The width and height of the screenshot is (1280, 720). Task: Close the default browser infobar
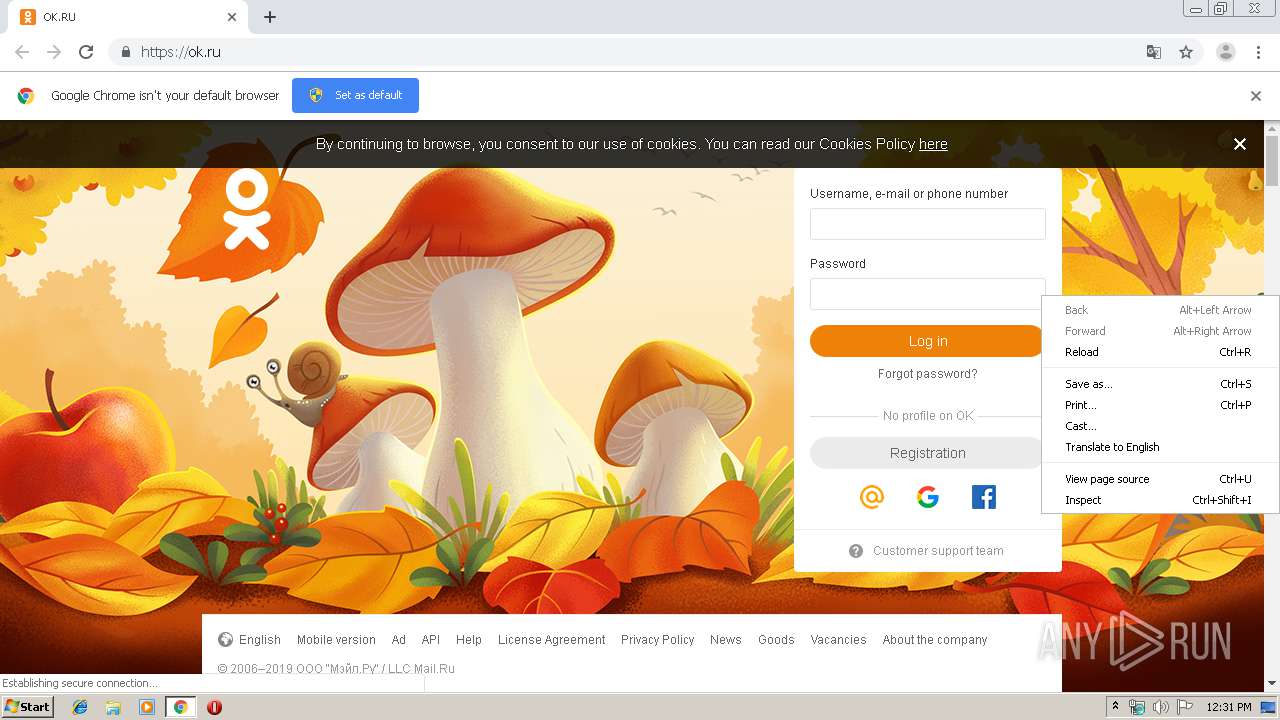1256,96
